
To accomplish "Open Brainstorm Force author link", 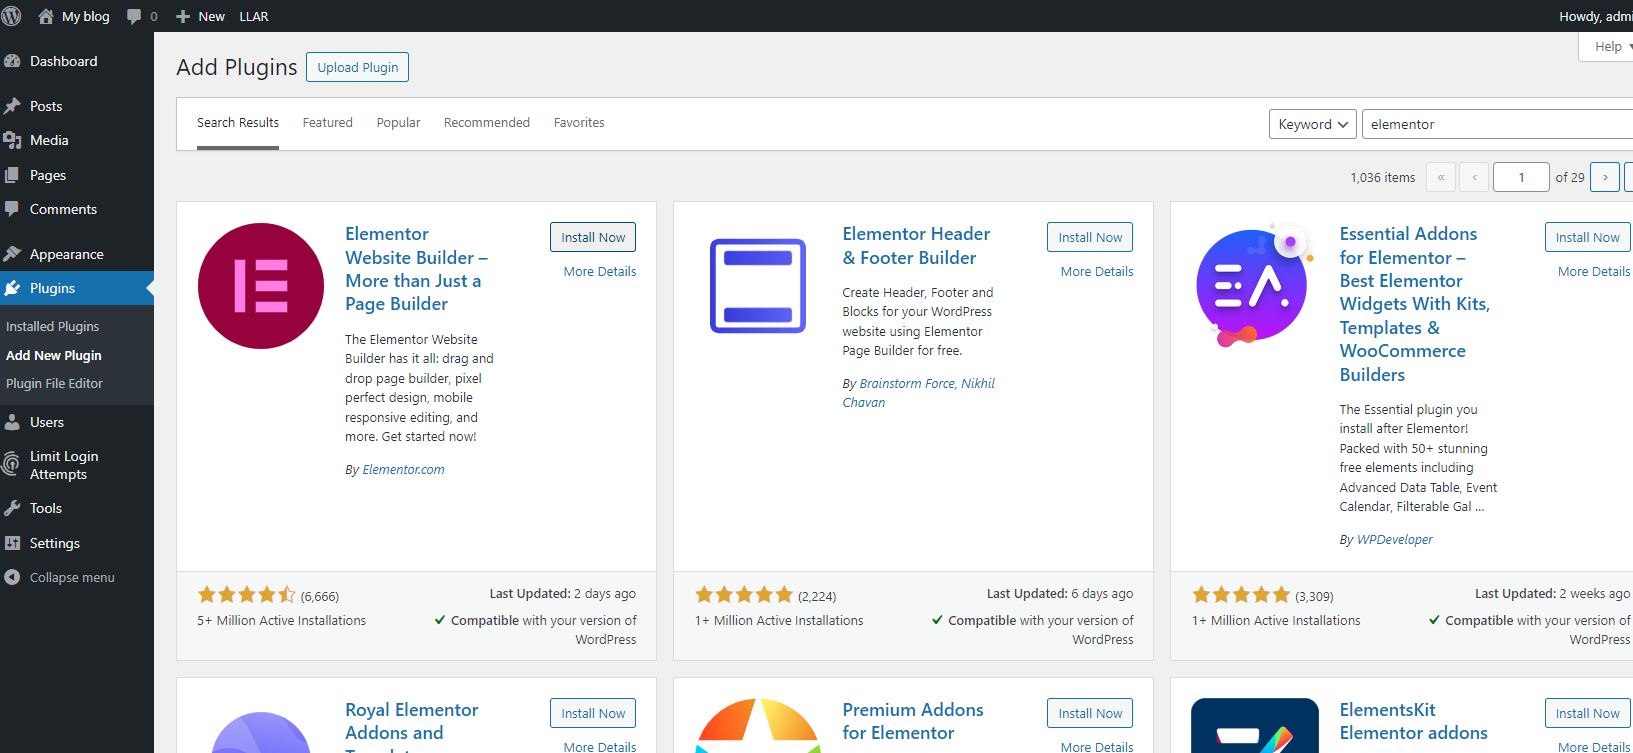I will [x=907, y=384].
